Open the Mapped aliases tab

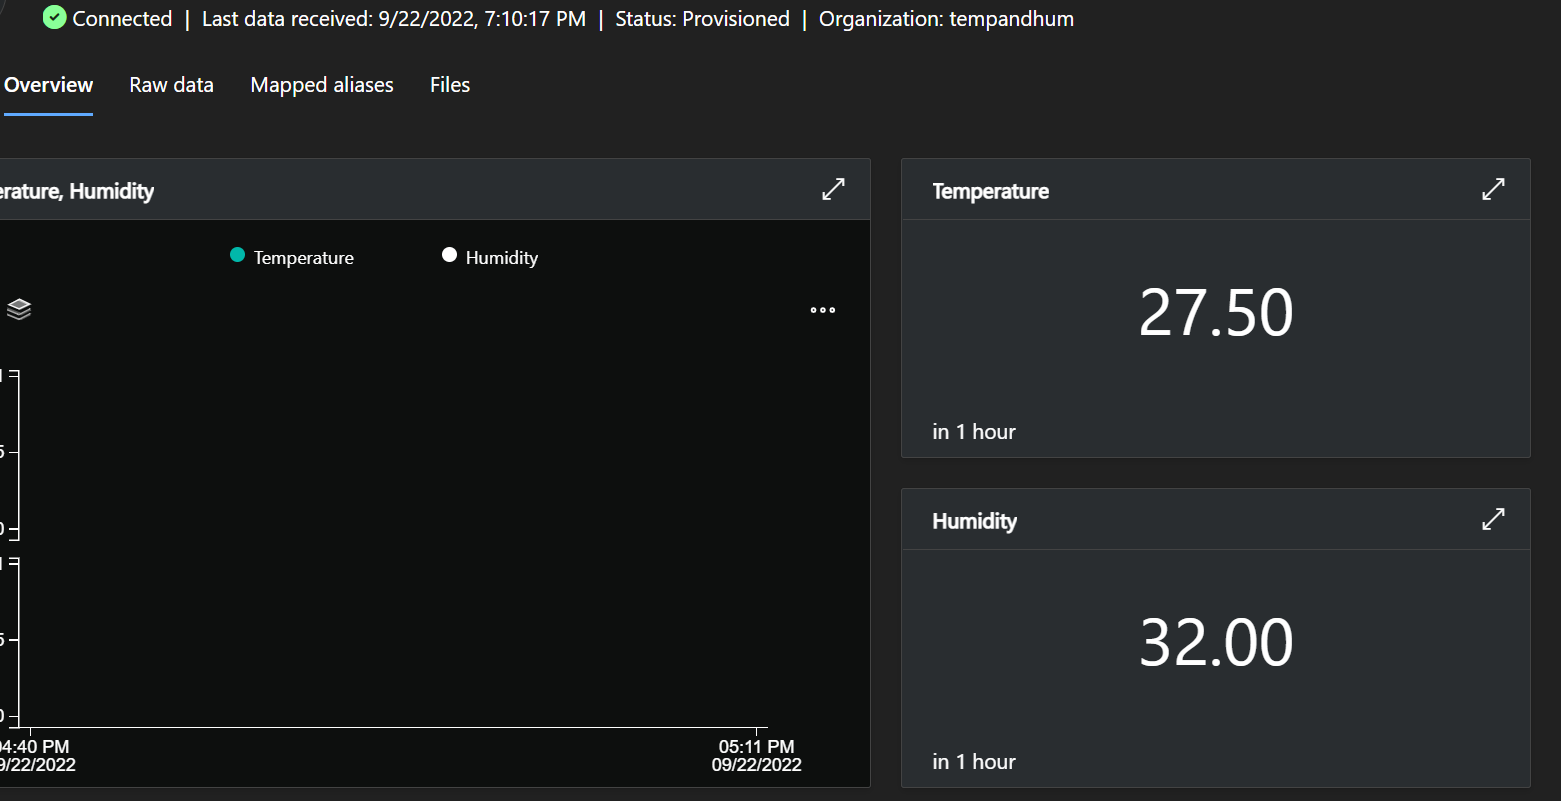[321, 85]
